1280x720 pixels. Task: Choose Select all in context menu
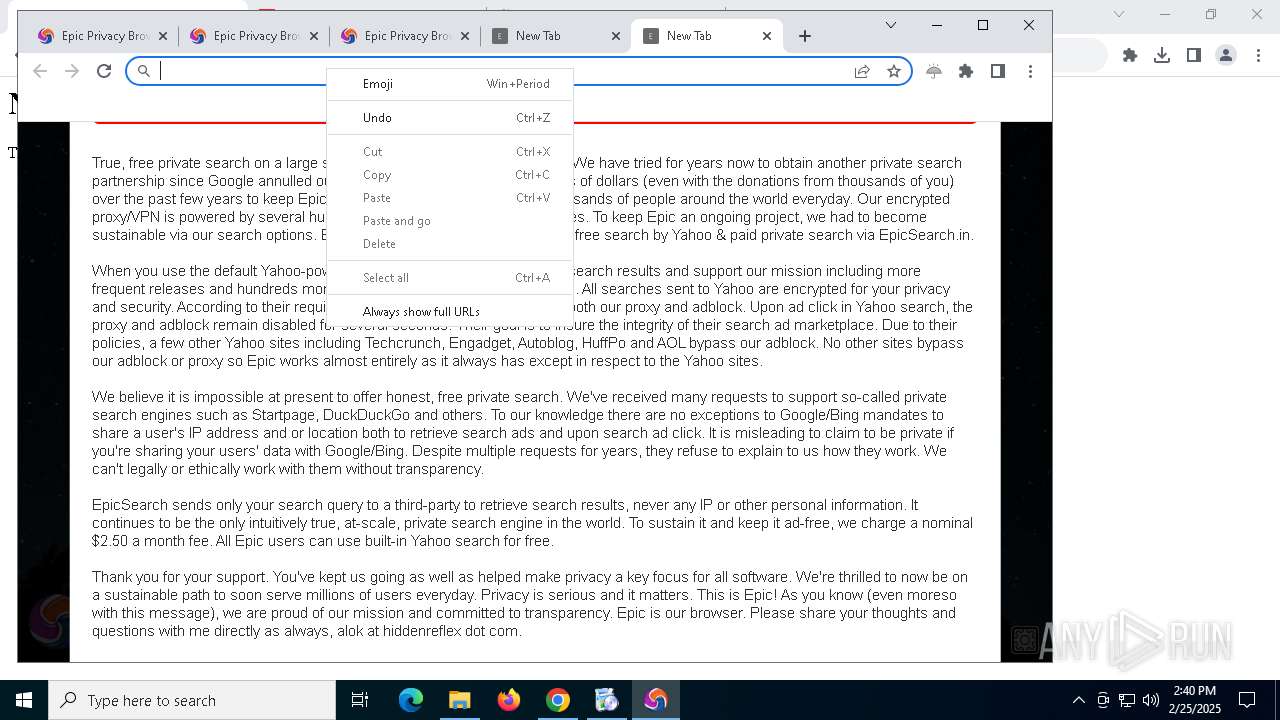pyautogui.click(x=450, y=278)
